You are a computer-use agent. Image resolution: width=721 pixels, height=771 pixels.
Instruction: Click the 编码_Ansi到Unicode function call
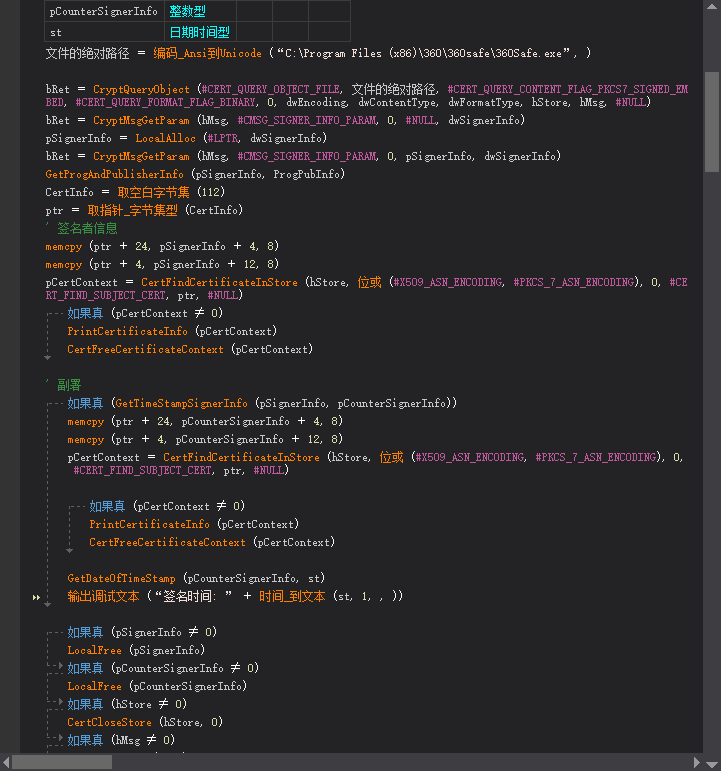coord(208,53)
